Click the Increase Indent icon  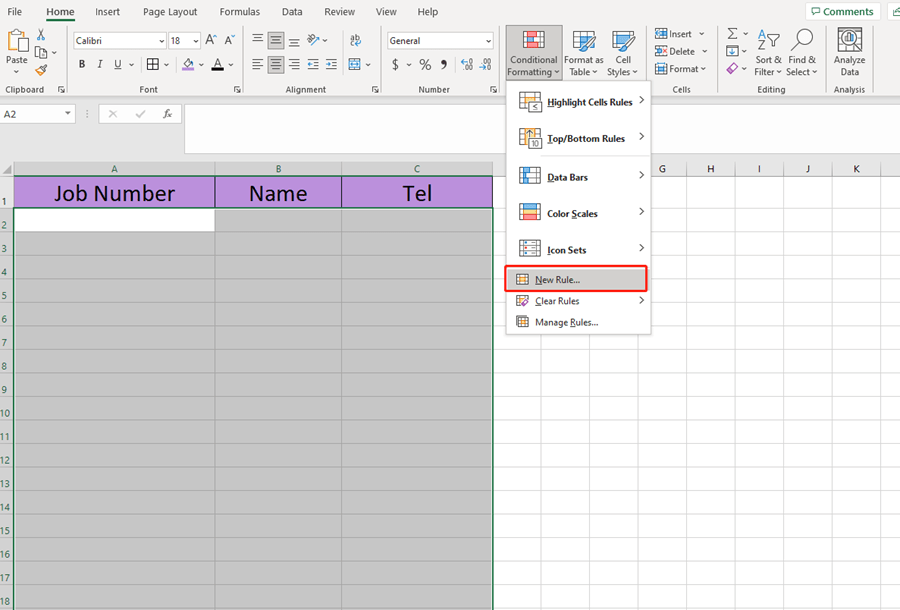click(x=331, y=64)
